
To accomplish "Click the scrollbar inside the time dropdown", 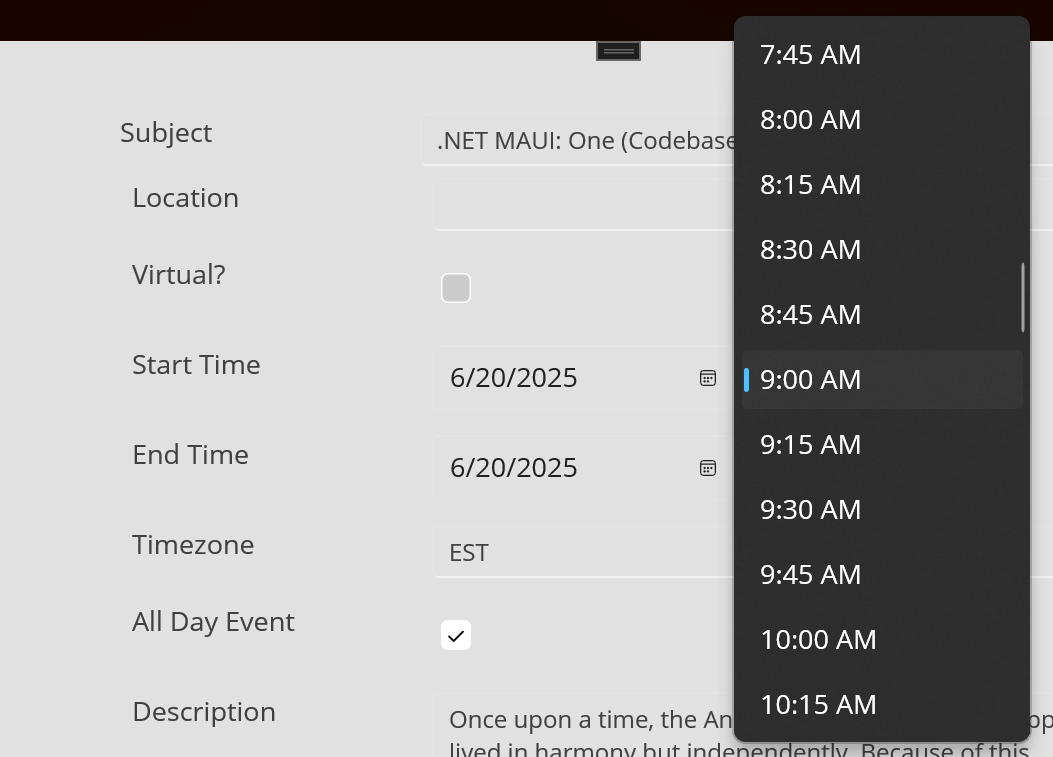I will click(1023, 298).
